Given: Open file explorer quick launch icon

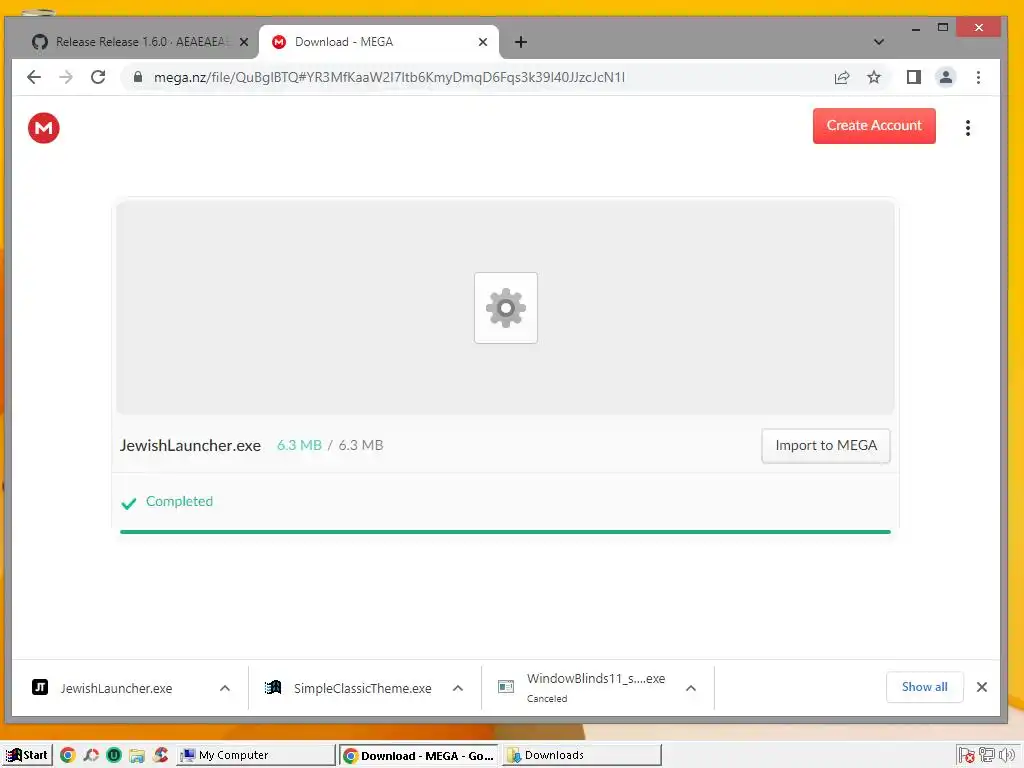Looking at the screenshot, I should click(136, 756).
